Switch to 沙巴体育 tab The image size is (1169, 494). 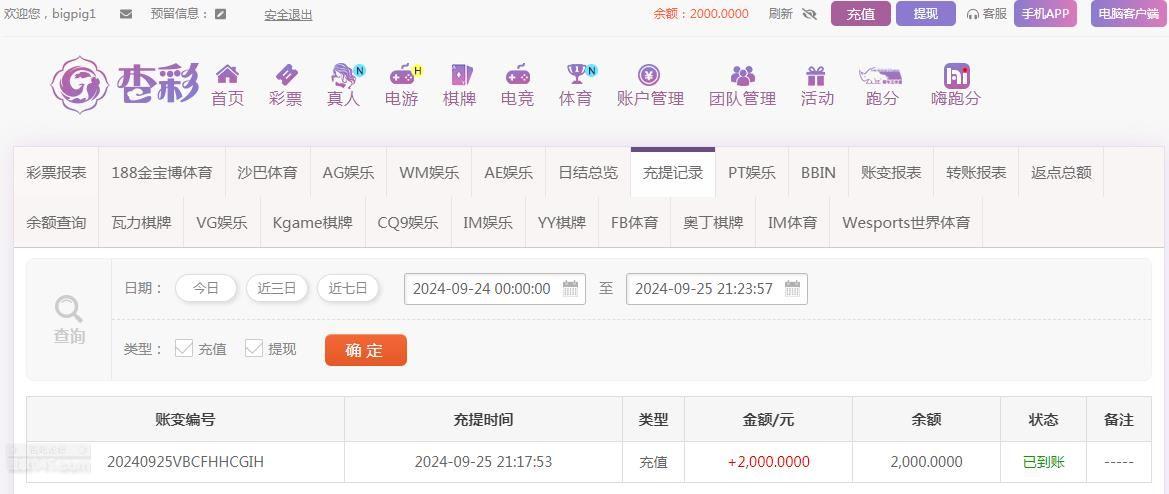(x=268, y=173)
